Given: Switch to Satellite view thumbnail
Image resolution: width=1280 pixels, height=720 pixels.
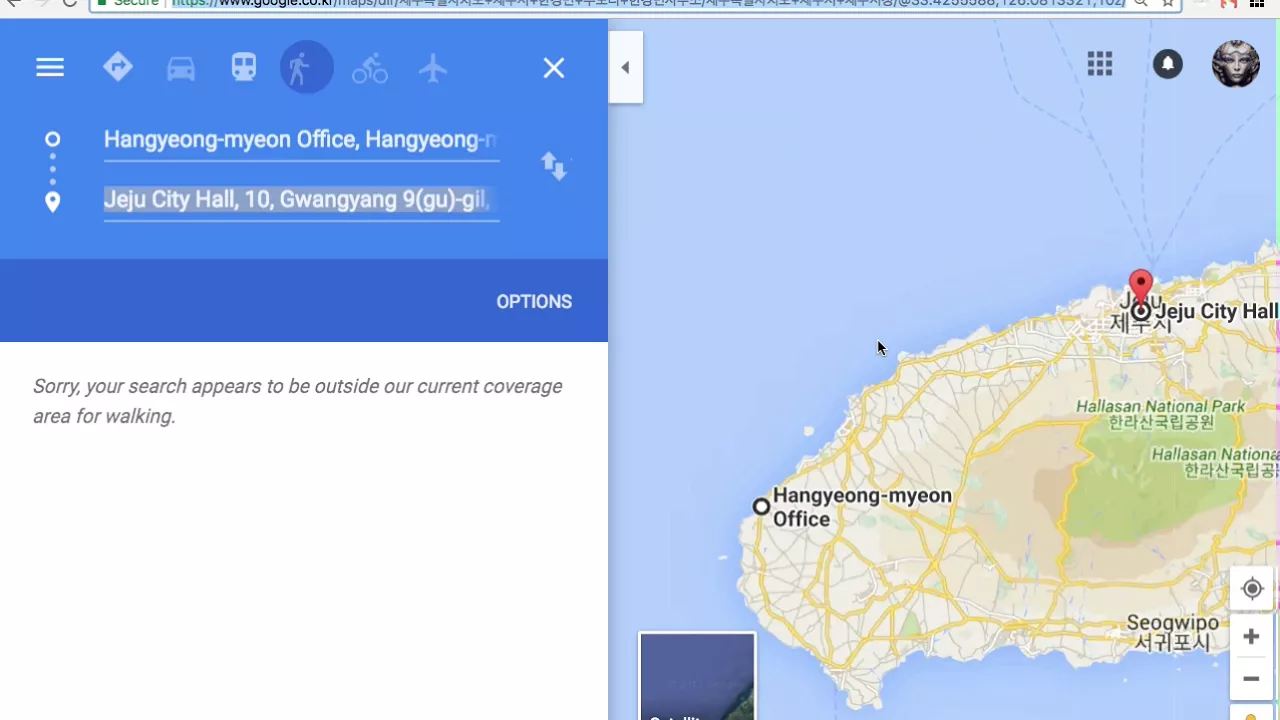Looking at the screenshot, I should point(697,676).
